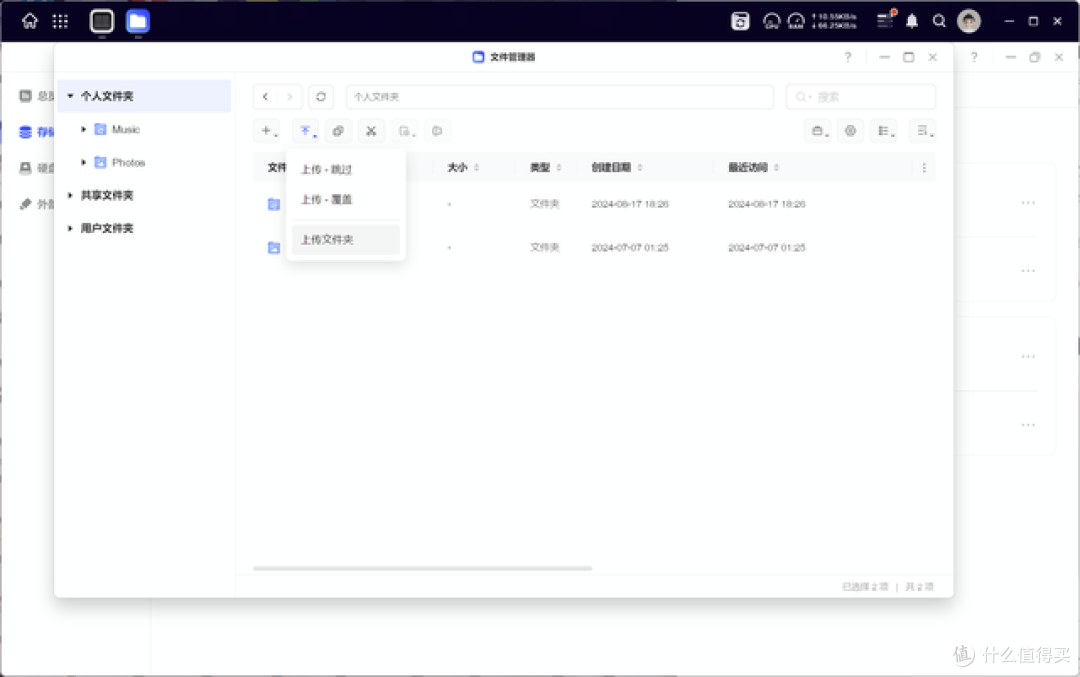Open help question mark in background window
This screenshot has height=677, width=1080.
(974, 57)
